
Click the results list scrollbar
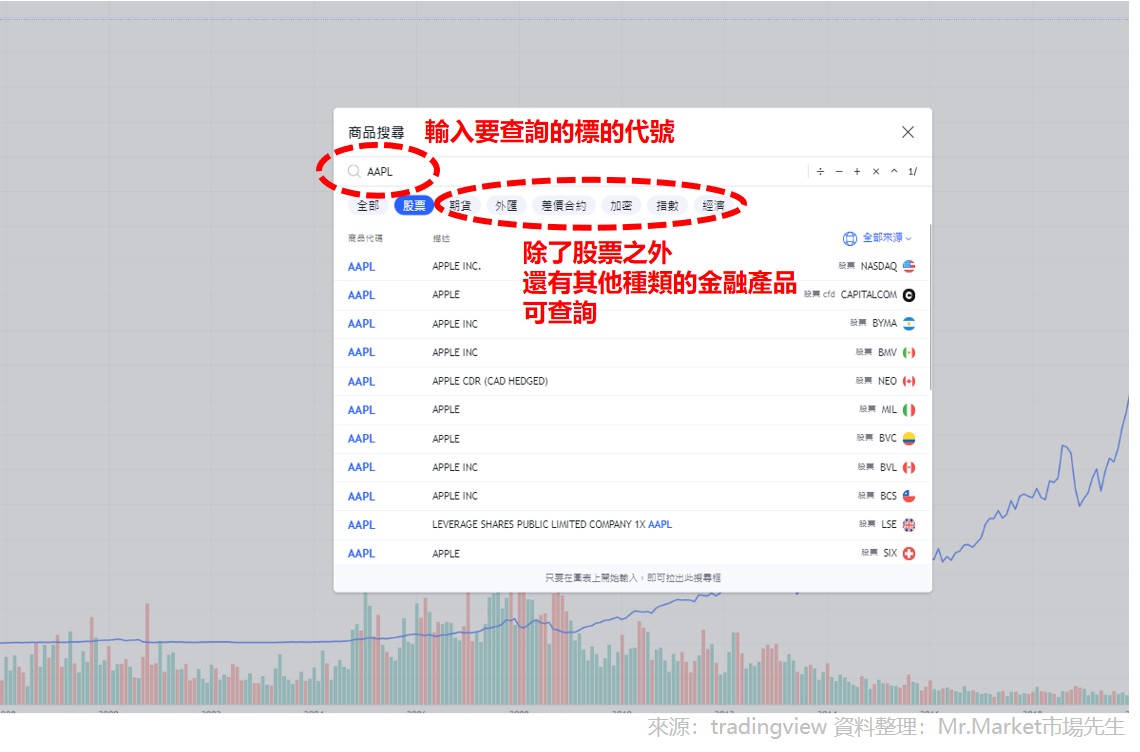pyautogui.click(x=930, y=307)
